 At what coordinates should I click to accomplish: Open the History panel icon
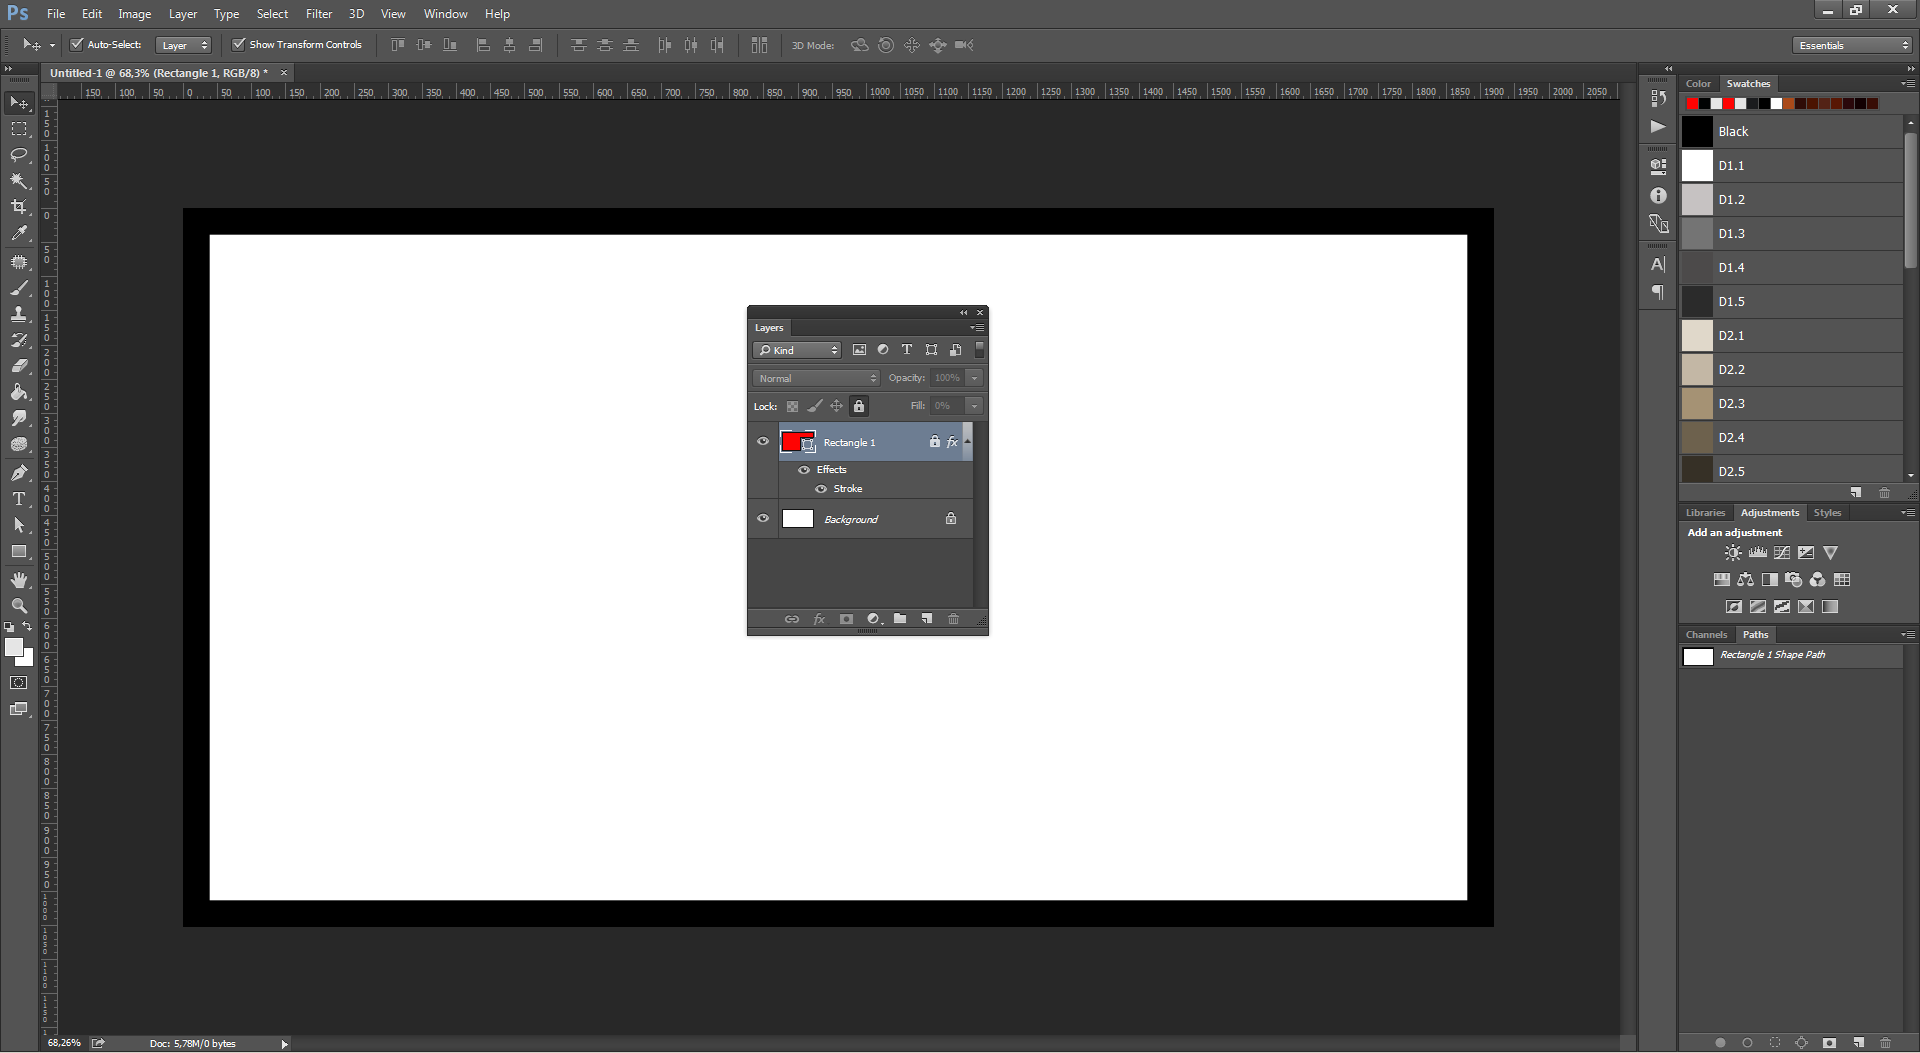1658,98
